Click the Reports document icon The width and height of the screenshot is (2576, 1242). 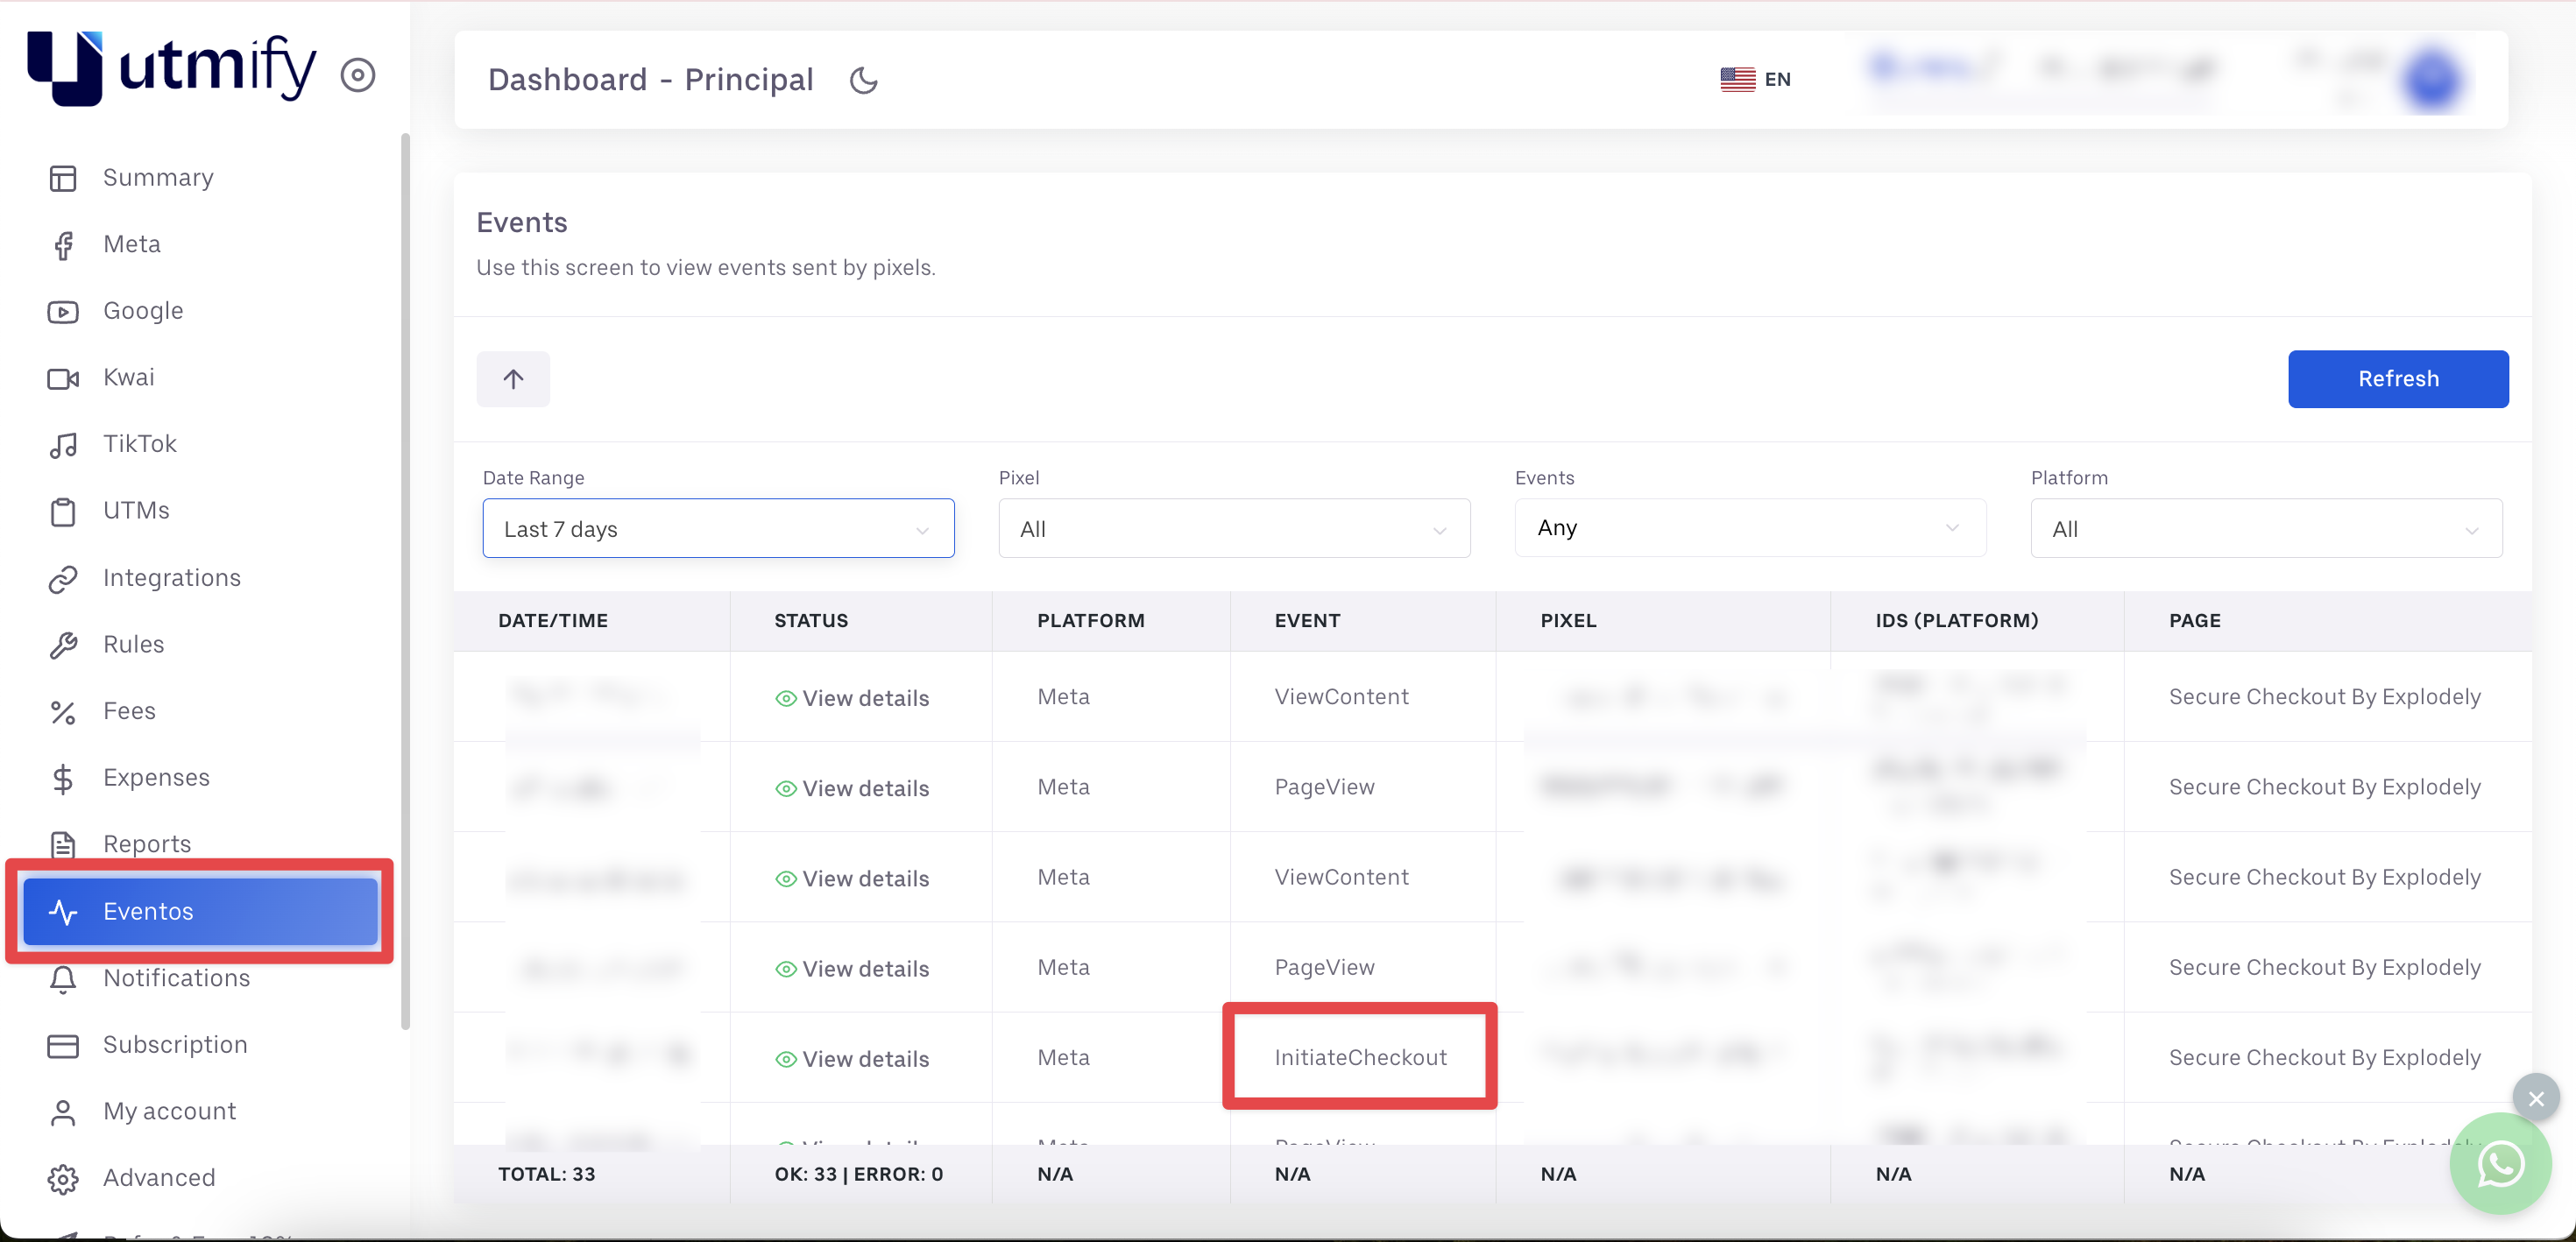click(63, 845)
